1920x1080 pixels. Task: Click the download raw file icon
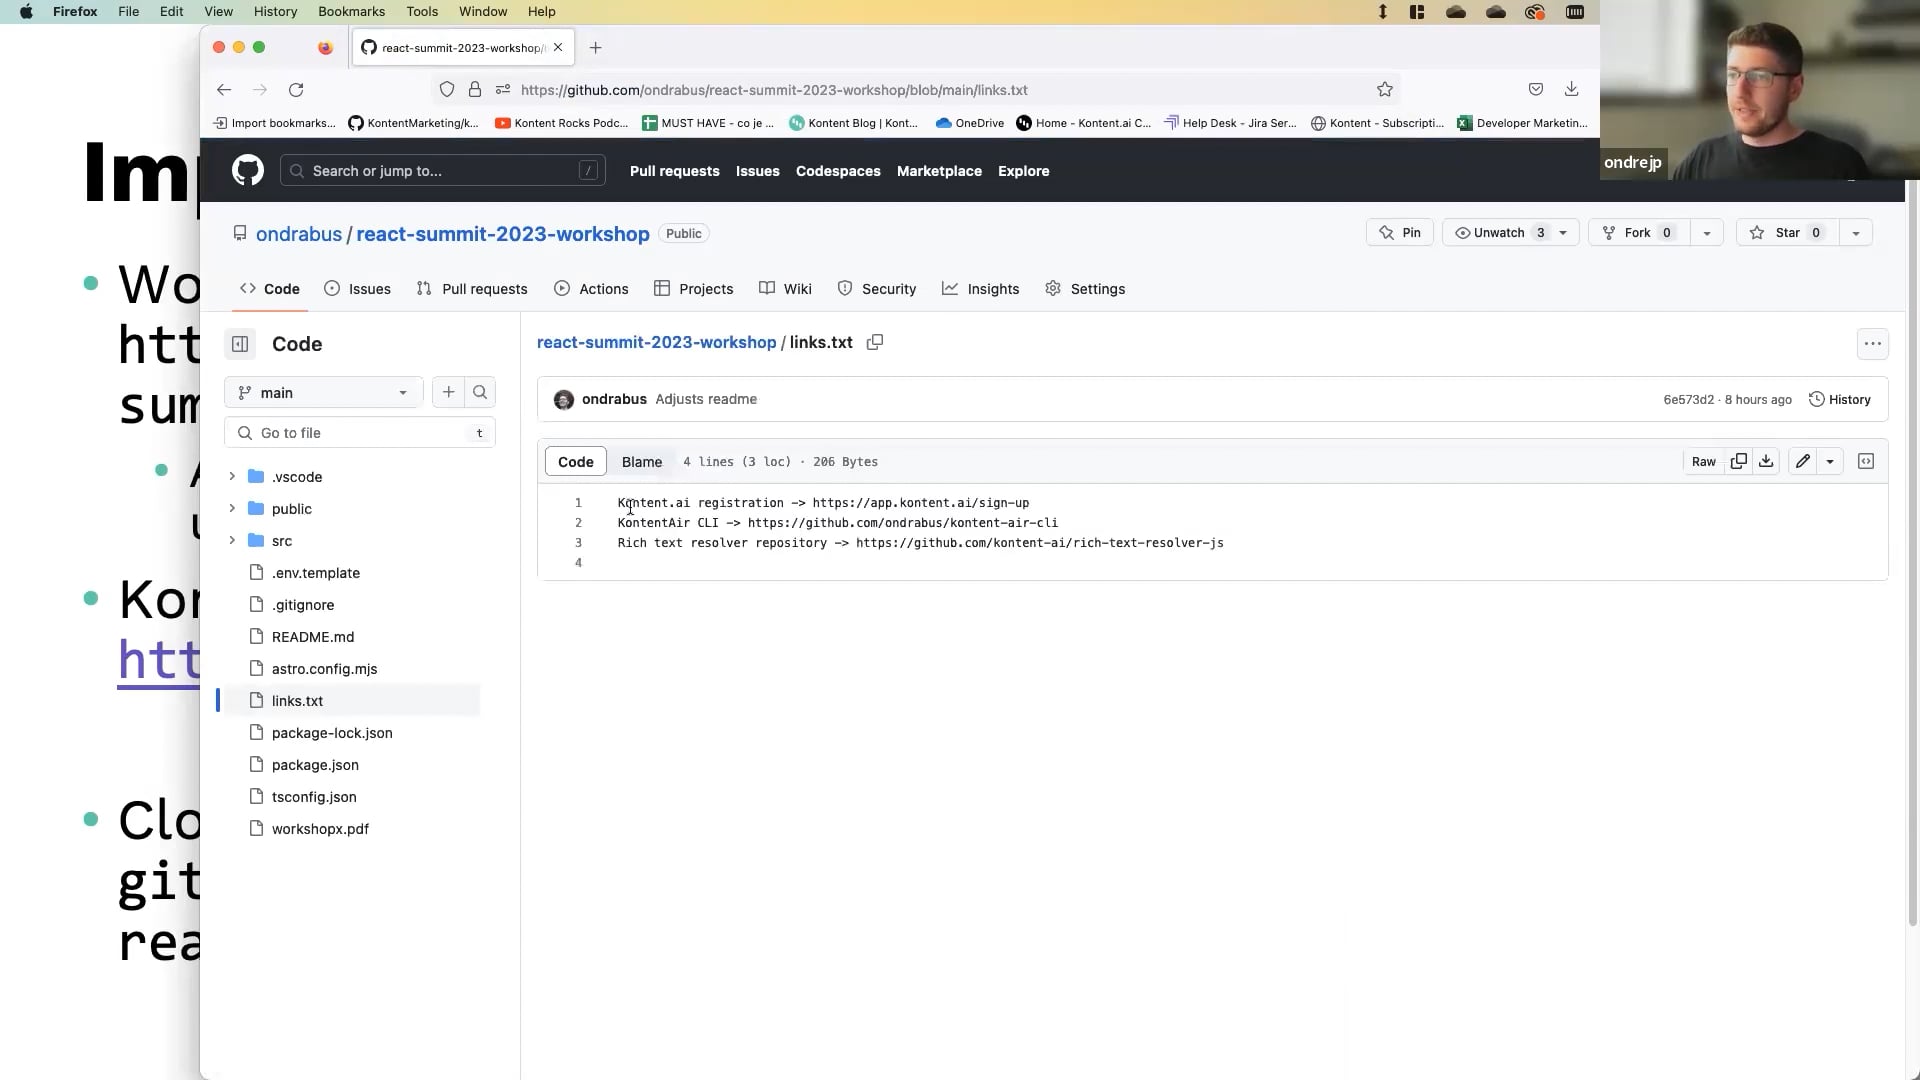click(x=1766, y=461)
